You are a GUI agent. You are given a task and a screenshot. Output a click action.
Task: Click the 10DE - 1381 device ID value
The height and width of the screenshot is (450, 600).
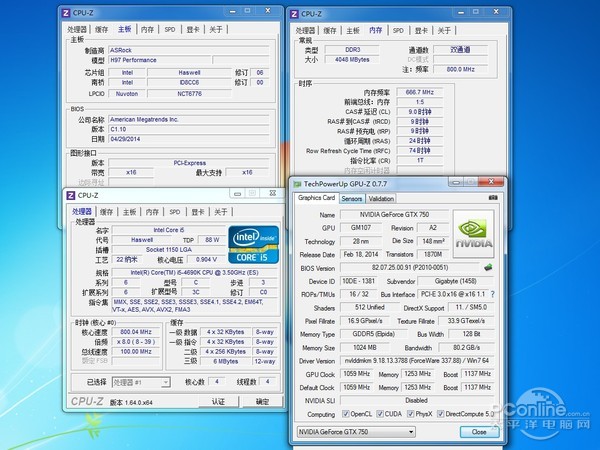(358, 281)
